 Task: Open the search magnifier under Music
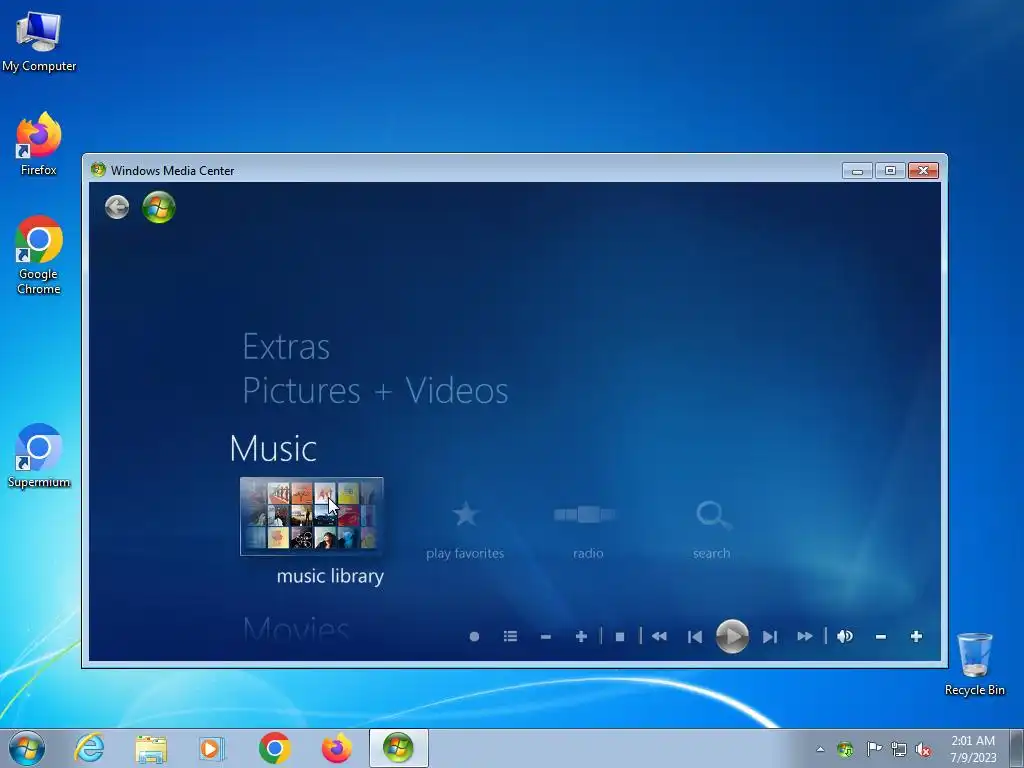coord(712,515)
